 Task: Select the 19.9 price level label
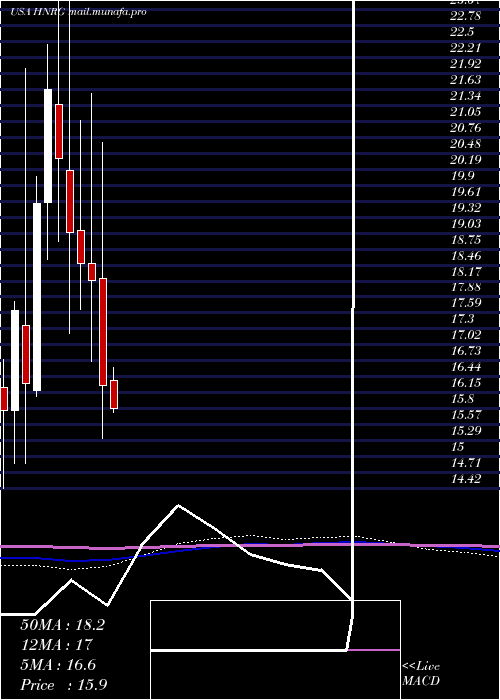462,176
